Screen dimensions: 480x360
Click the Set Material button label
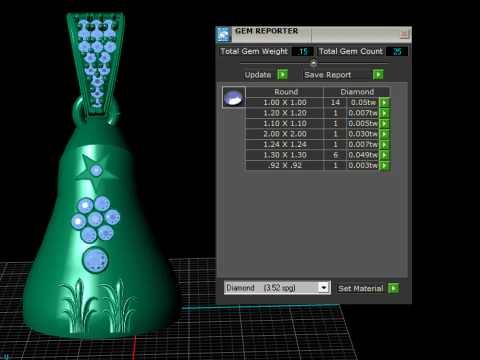[x=361, y=288]
